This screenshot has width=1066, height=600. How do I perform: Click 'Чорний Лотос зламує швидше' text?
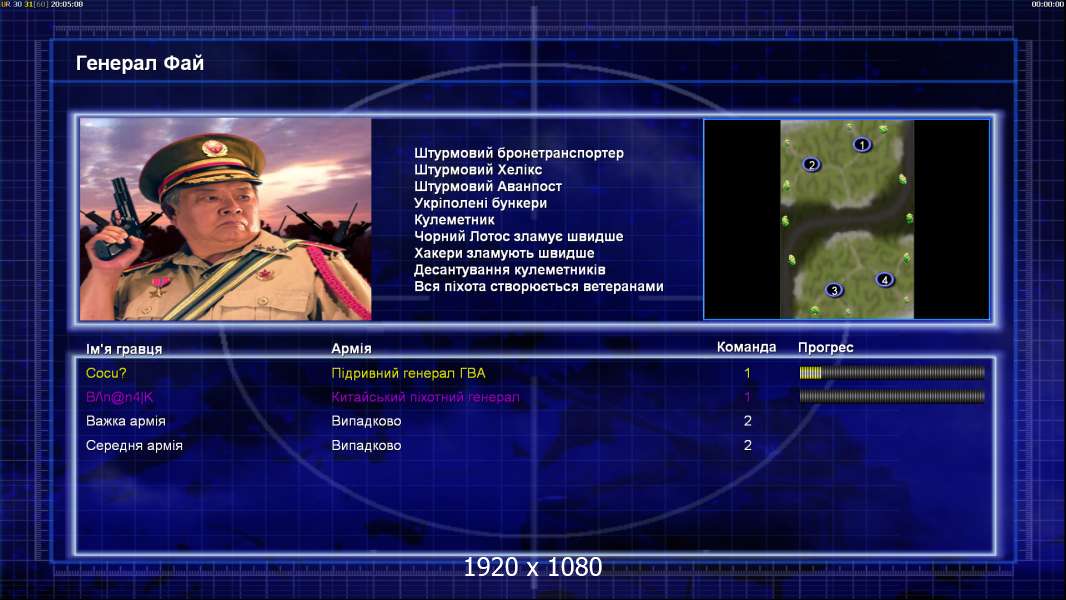519,236
